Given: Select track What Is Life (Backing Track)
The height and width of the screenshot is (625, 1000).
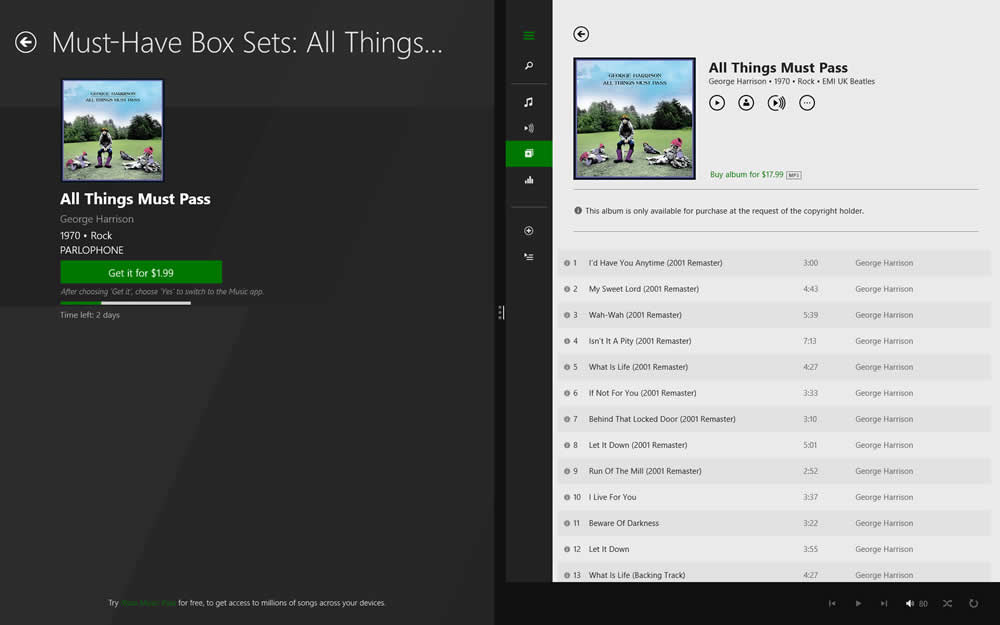Looking at the screenshot, I should (x=774, y=573).
